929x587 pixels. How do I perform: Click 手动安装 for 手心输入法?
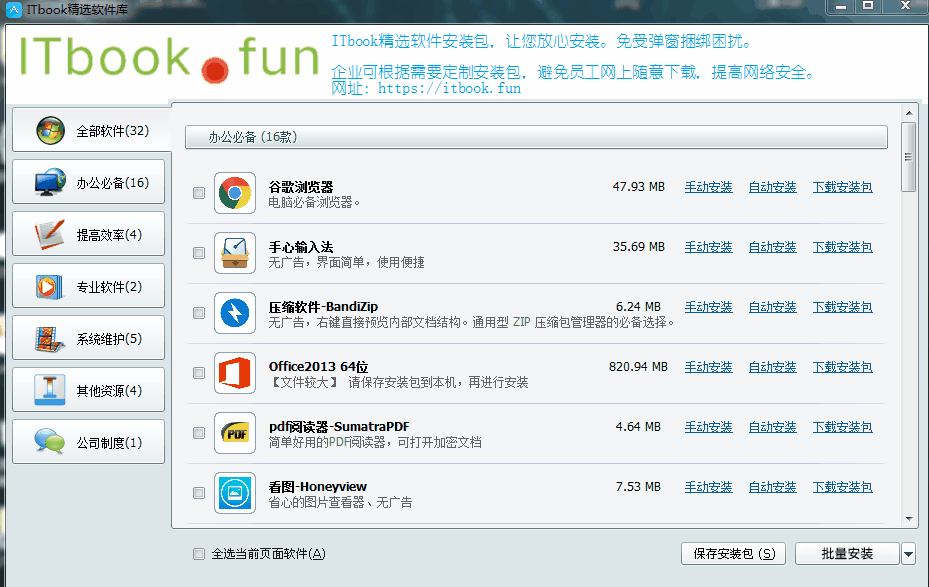point(709,247)
